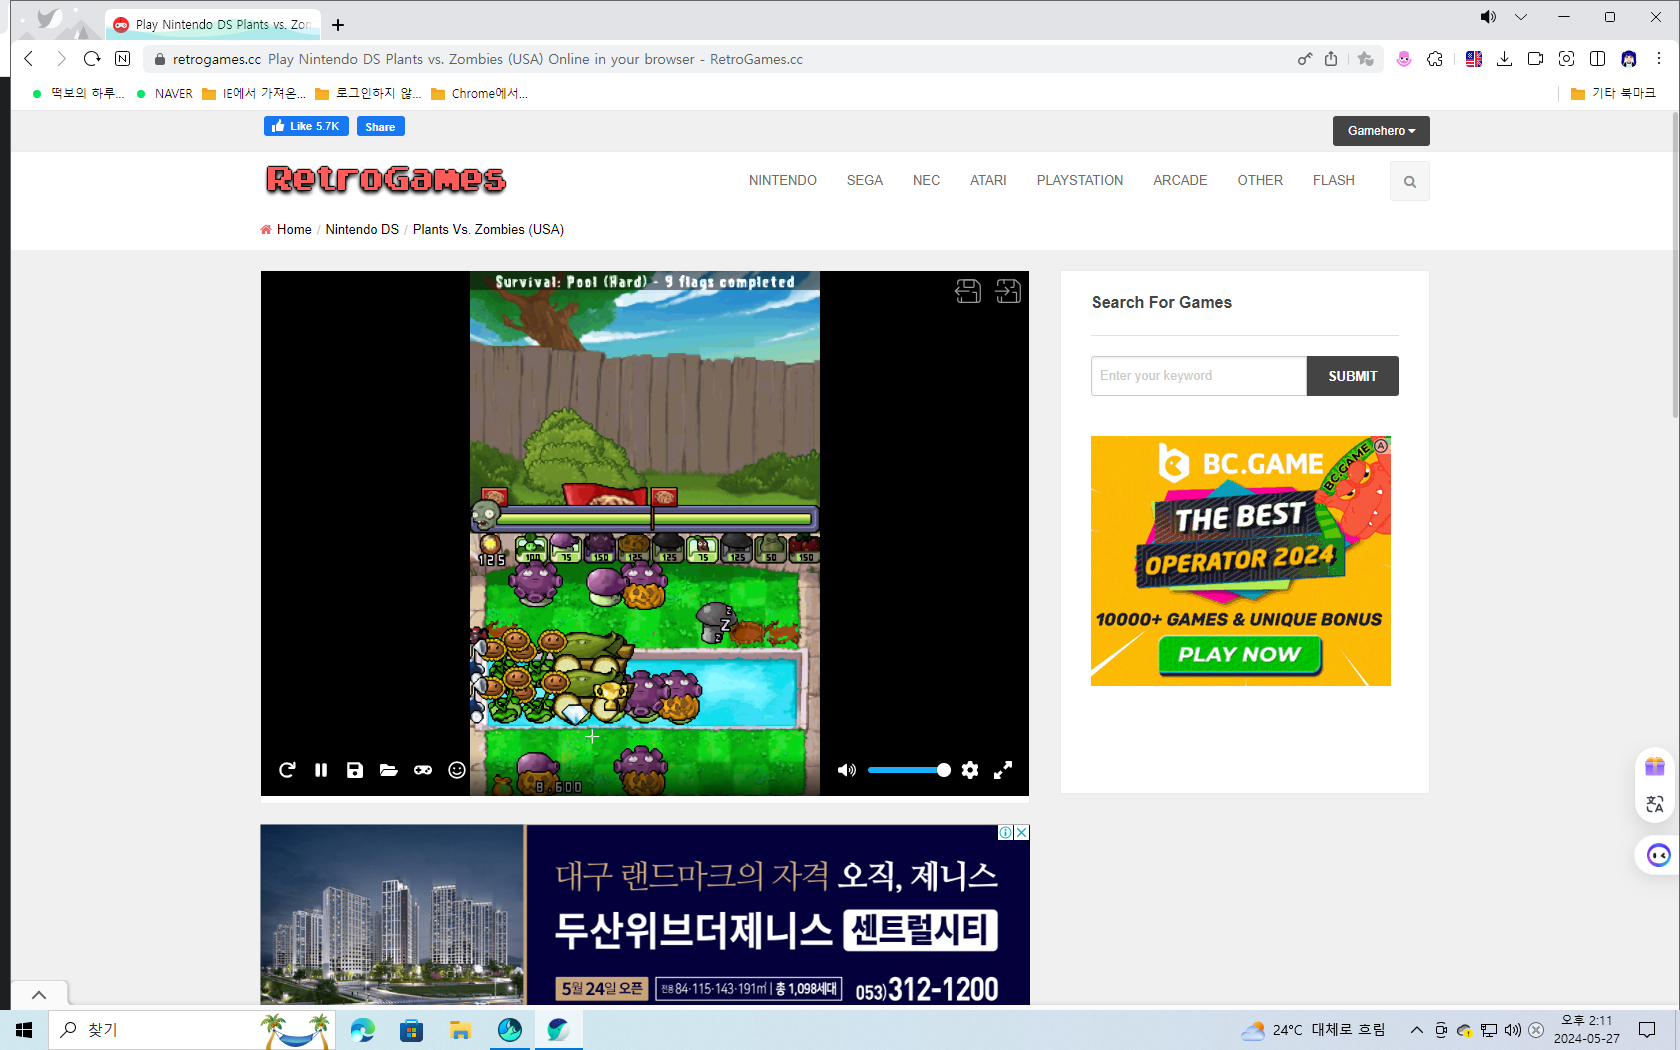Open the notification center icon
Screen dimensions: 1680x1050
[1647, 1030]
